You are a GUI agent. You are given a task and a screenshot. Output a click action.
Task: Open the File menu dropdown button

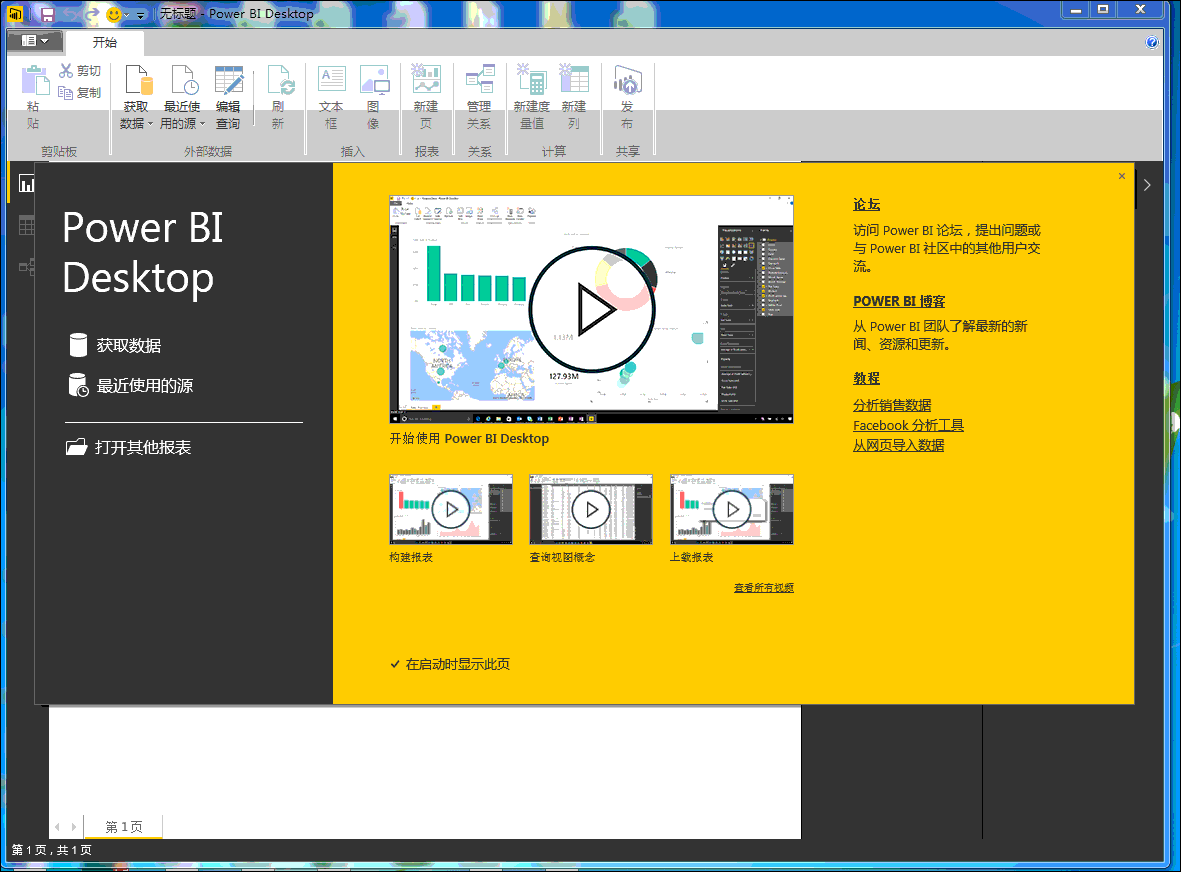34,41
